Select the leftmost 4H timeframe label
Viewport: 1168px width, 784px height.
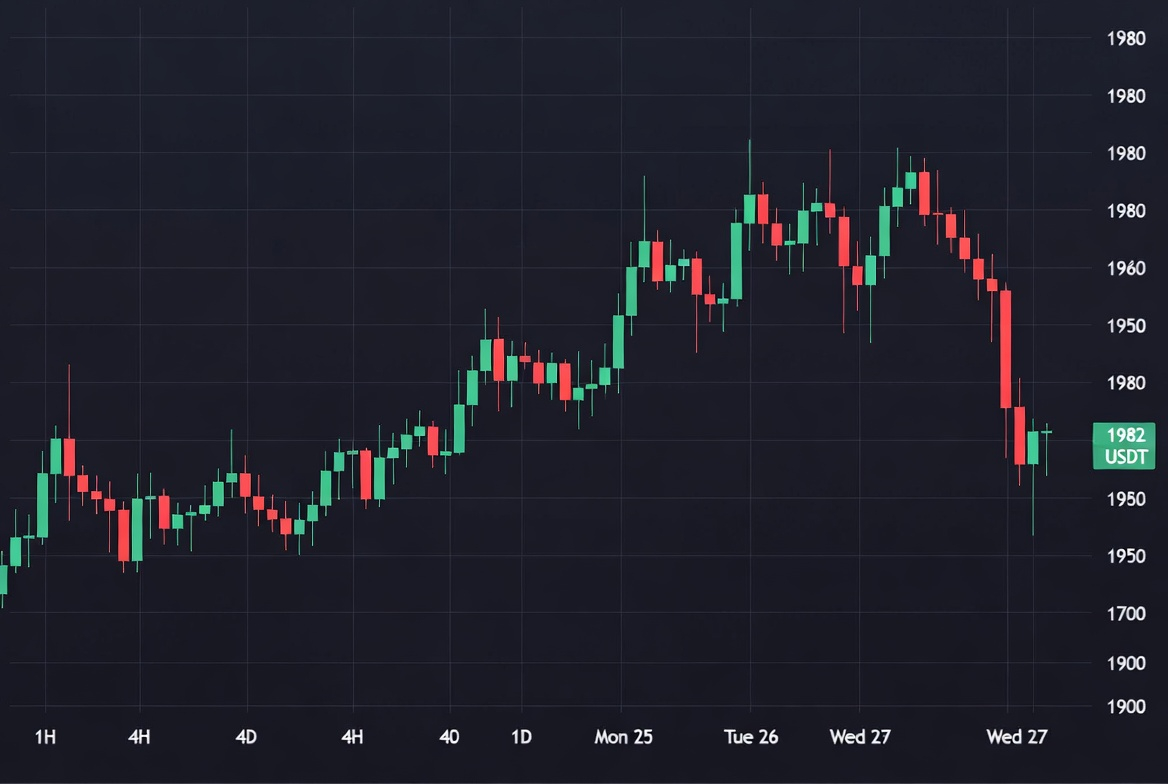click(139, 737)
